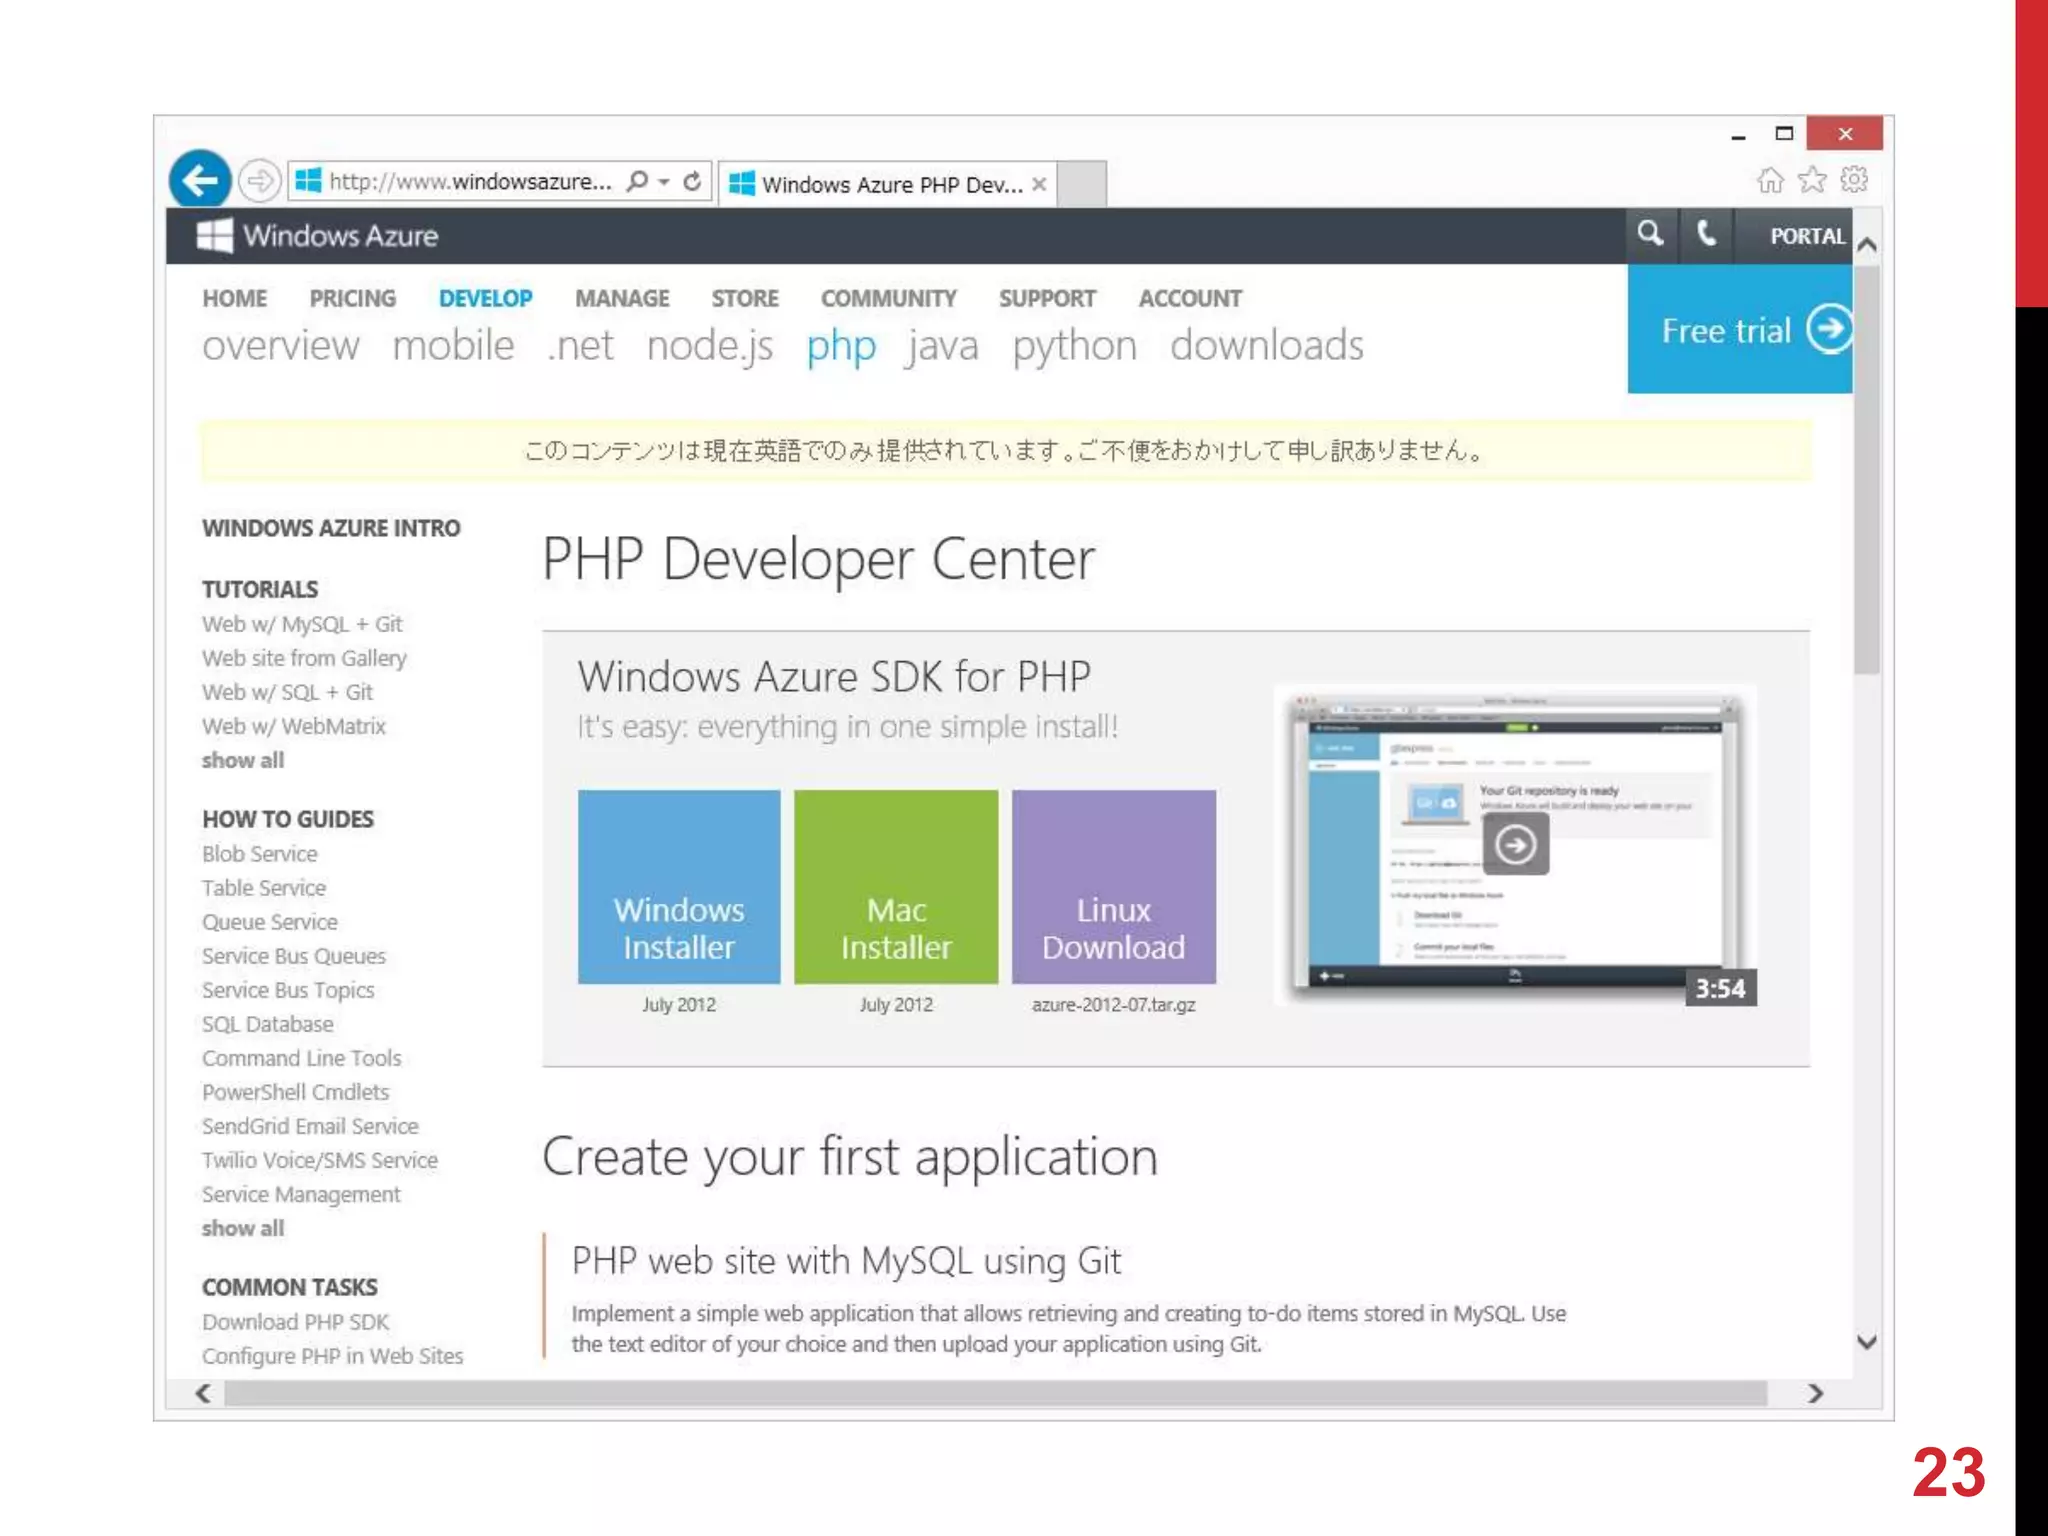Expand Tutorials list with show all

coord(243,760)
